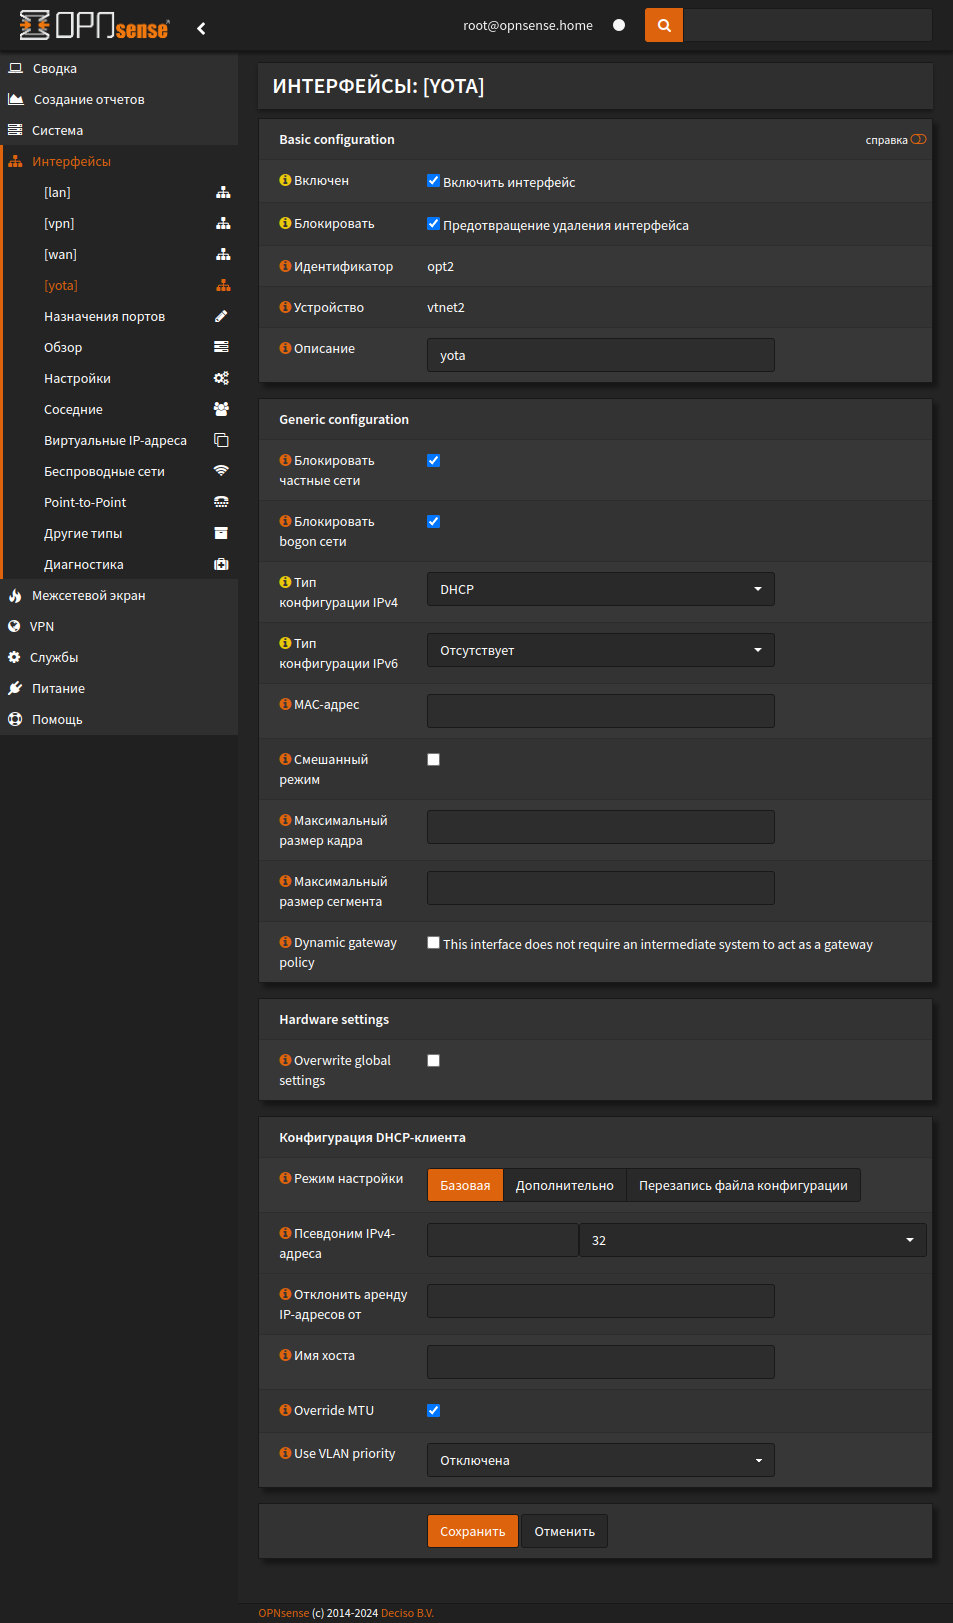Screen dimensions: 953x1623
Task: Click the network icon next to [lan]
Action: pos(223,192)
